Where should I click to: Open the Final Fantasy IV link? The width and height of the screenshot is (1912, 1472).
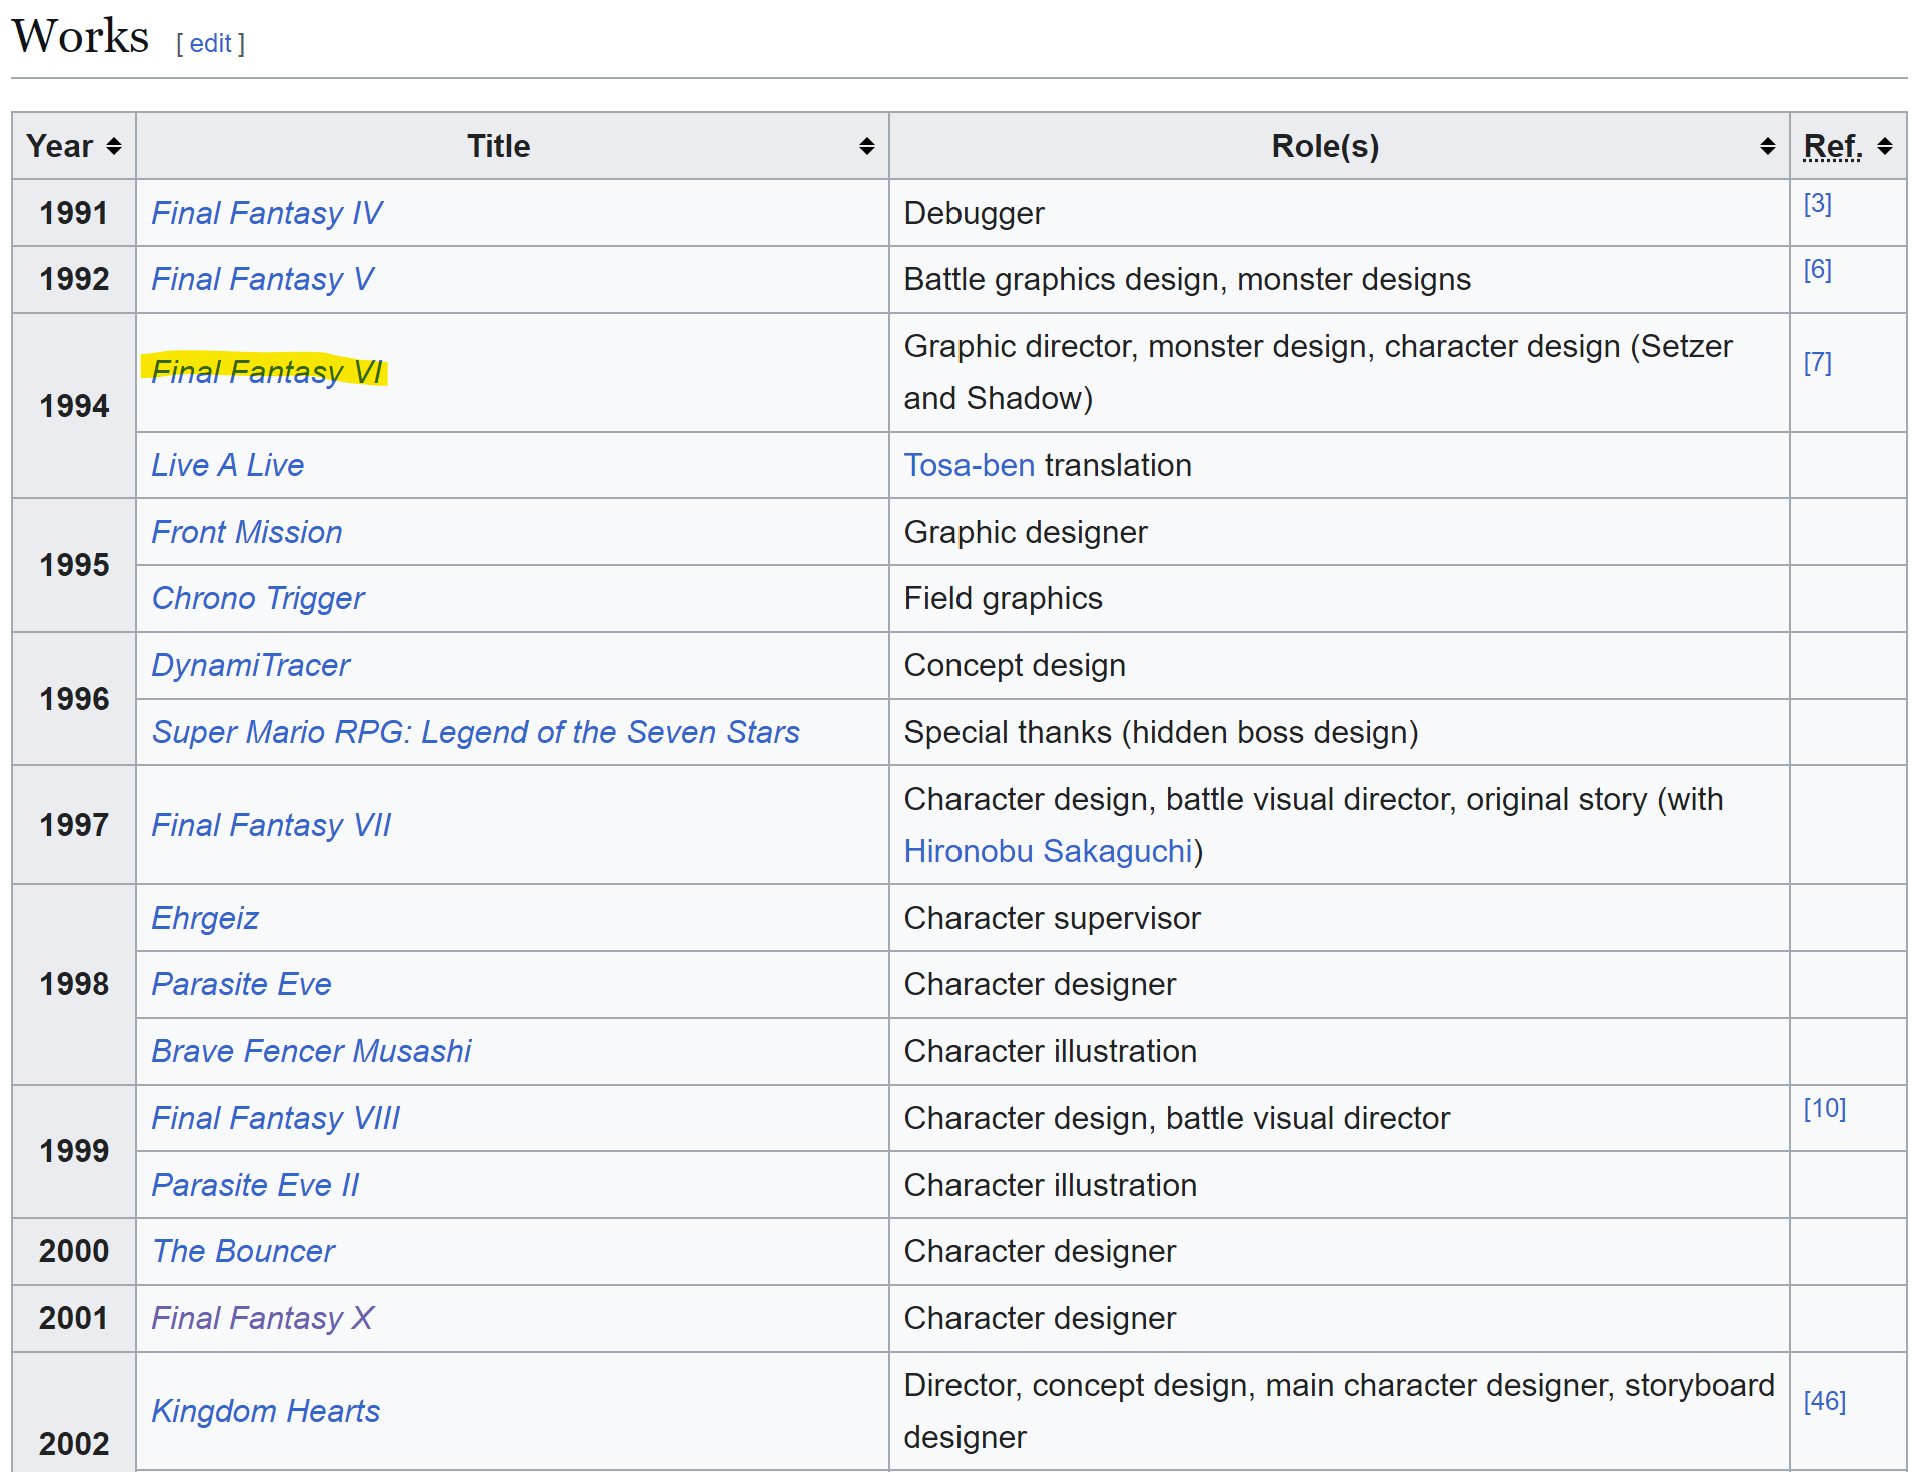click(266, 213)
